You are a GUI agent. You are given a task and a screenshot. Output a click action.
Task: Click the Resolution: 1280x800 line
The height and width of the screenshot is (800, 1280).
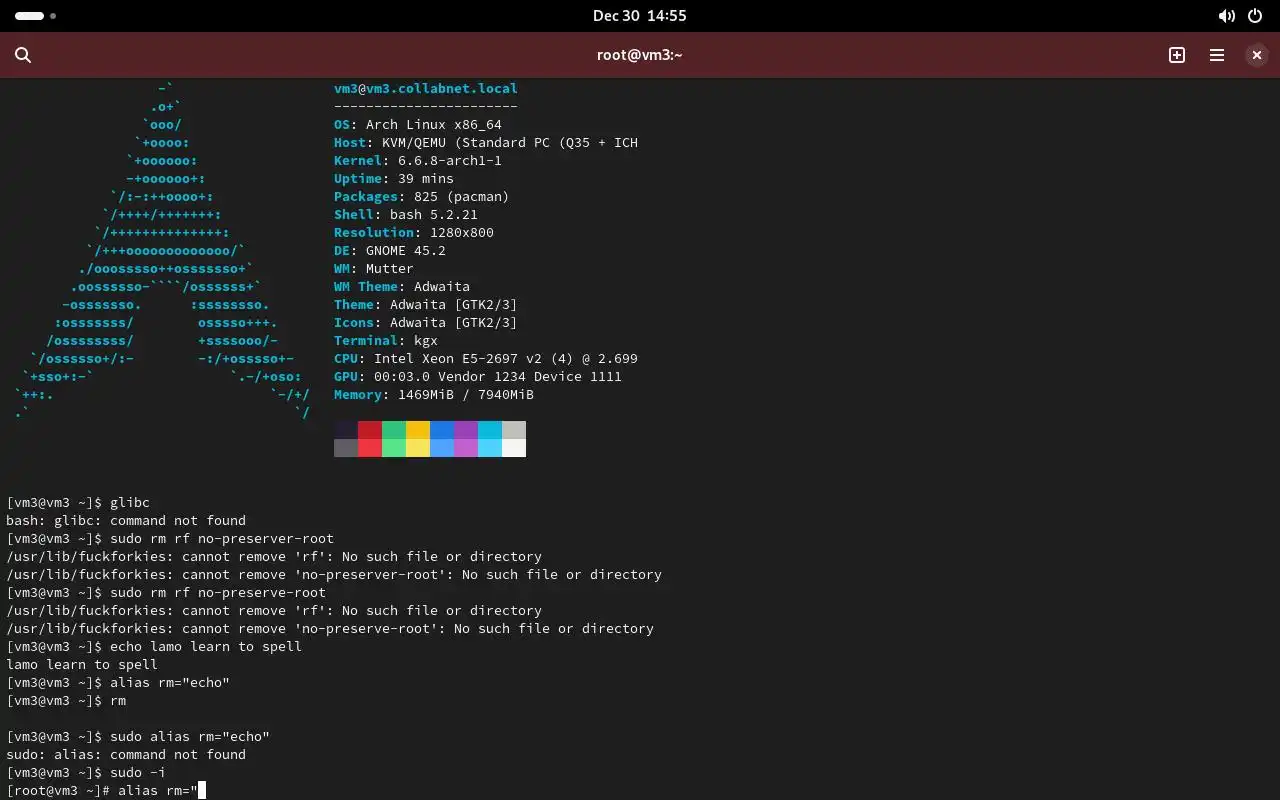(414, 232)
